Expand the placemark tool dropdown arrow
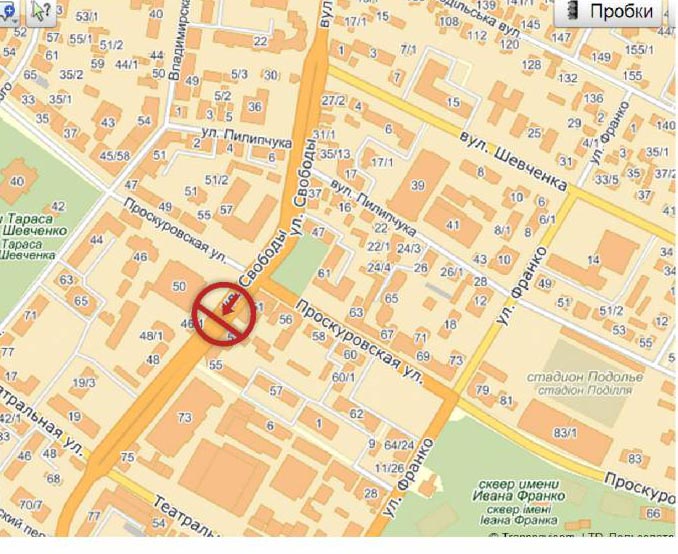678x554 pixels. coord(15,21)
